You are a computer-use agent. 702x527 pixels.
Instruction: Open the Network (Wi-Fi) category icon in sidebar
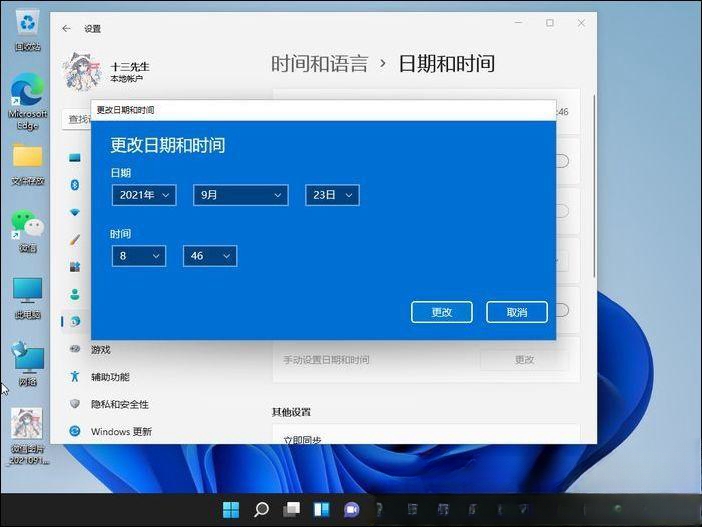point(75,212)
